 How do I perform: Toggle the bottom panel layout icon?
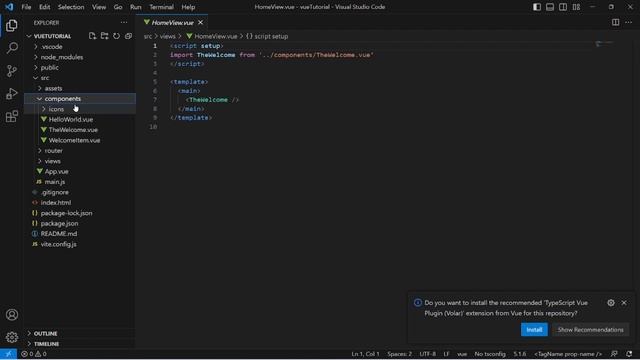550,7
